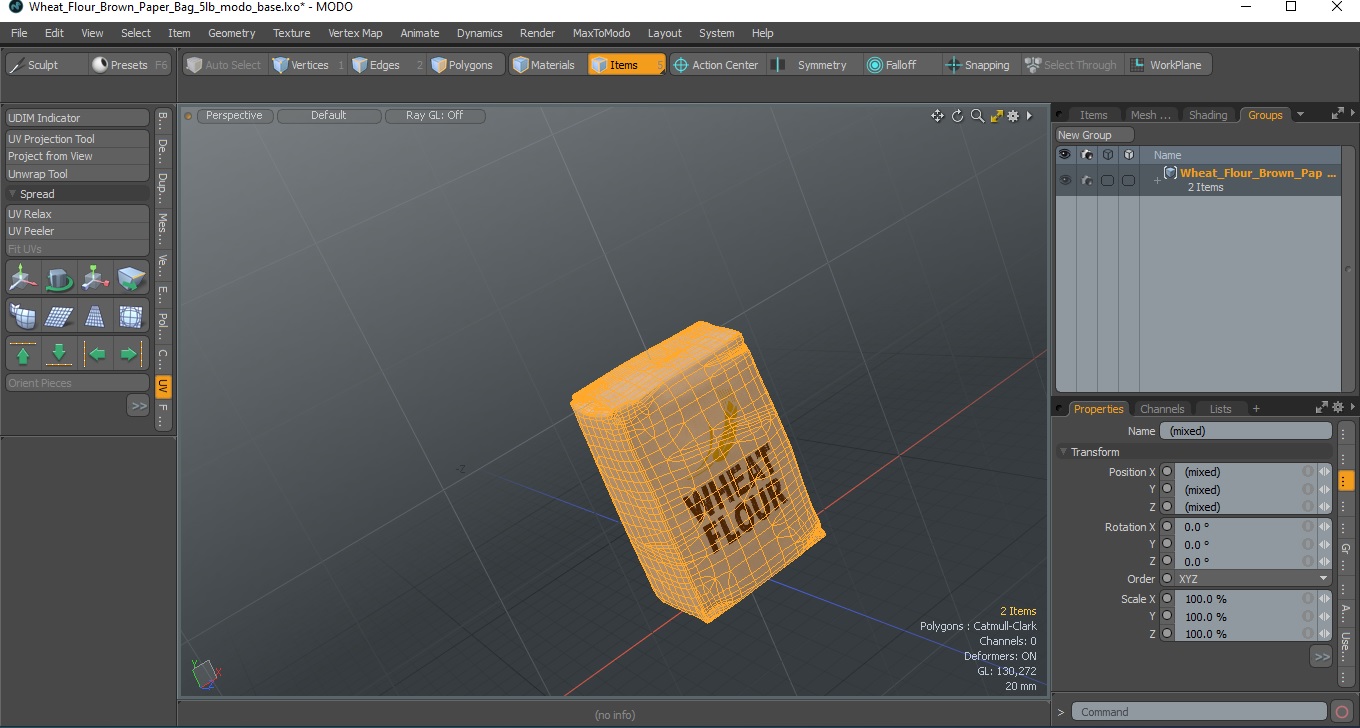
Task: Select the UV Rotate tool icon
Action: coord(59,277)
